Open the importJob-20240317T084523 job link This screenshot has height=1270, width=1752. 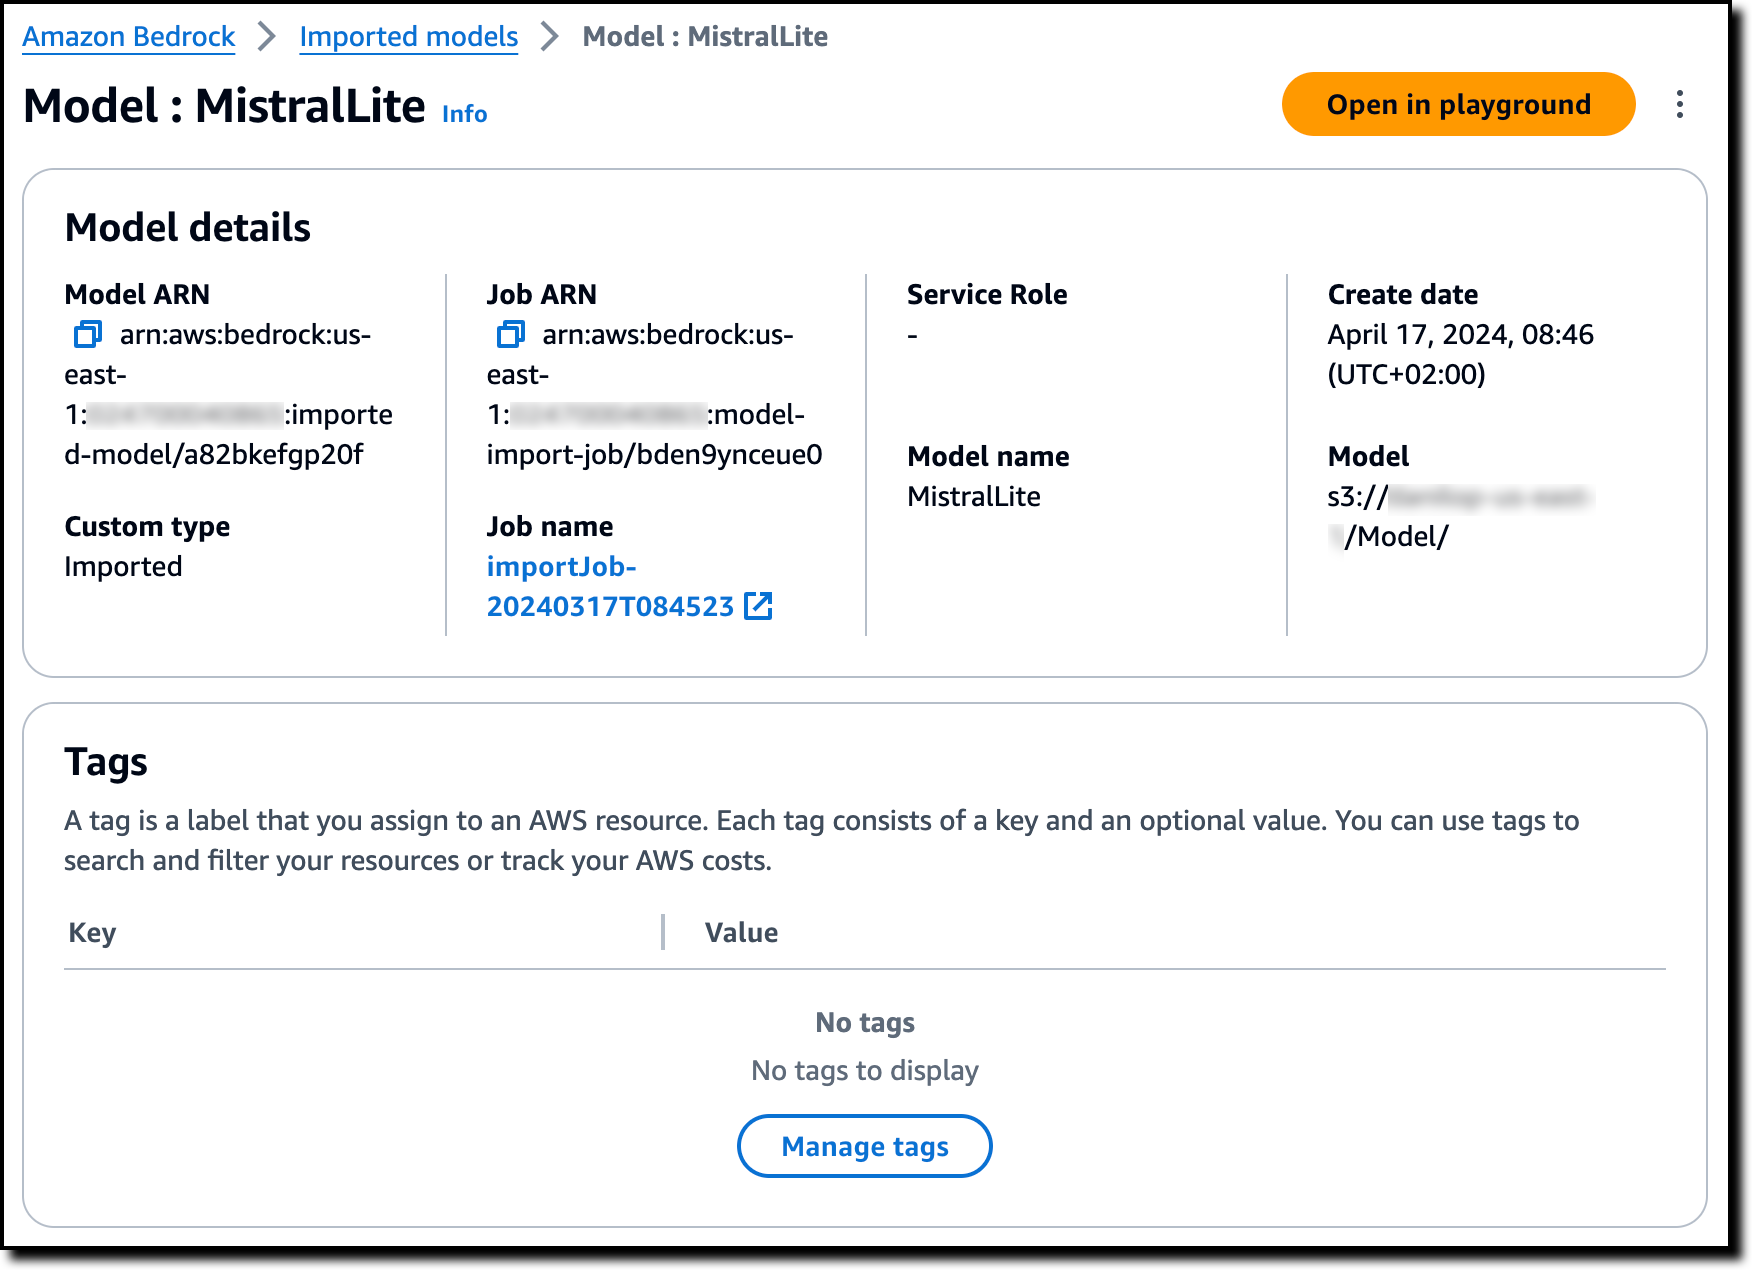pyautogui.click(x=610, y=586)
